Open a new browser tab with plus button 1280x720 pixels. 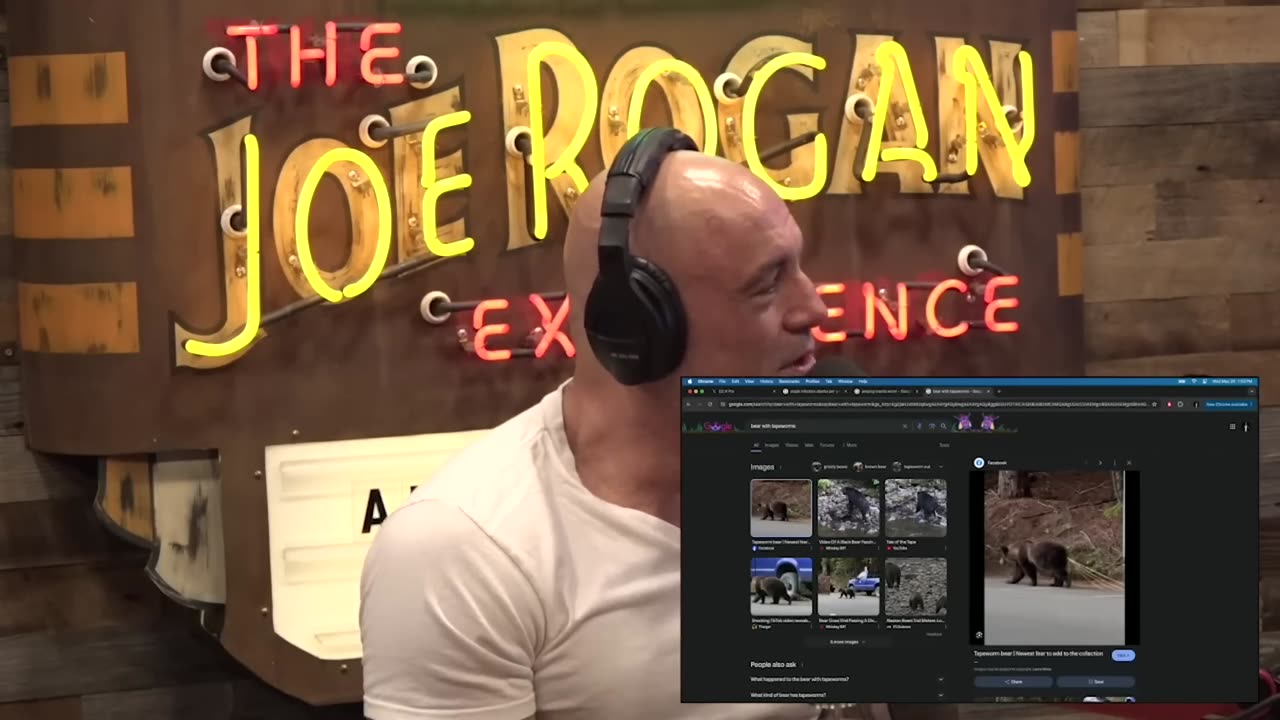click(999, 391)
